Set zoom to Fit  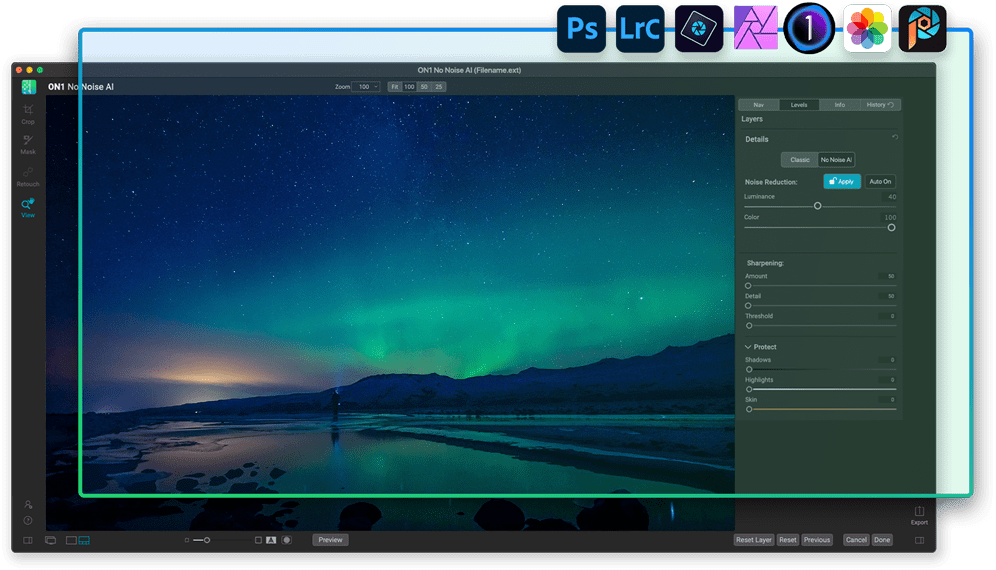click(395, 87)
